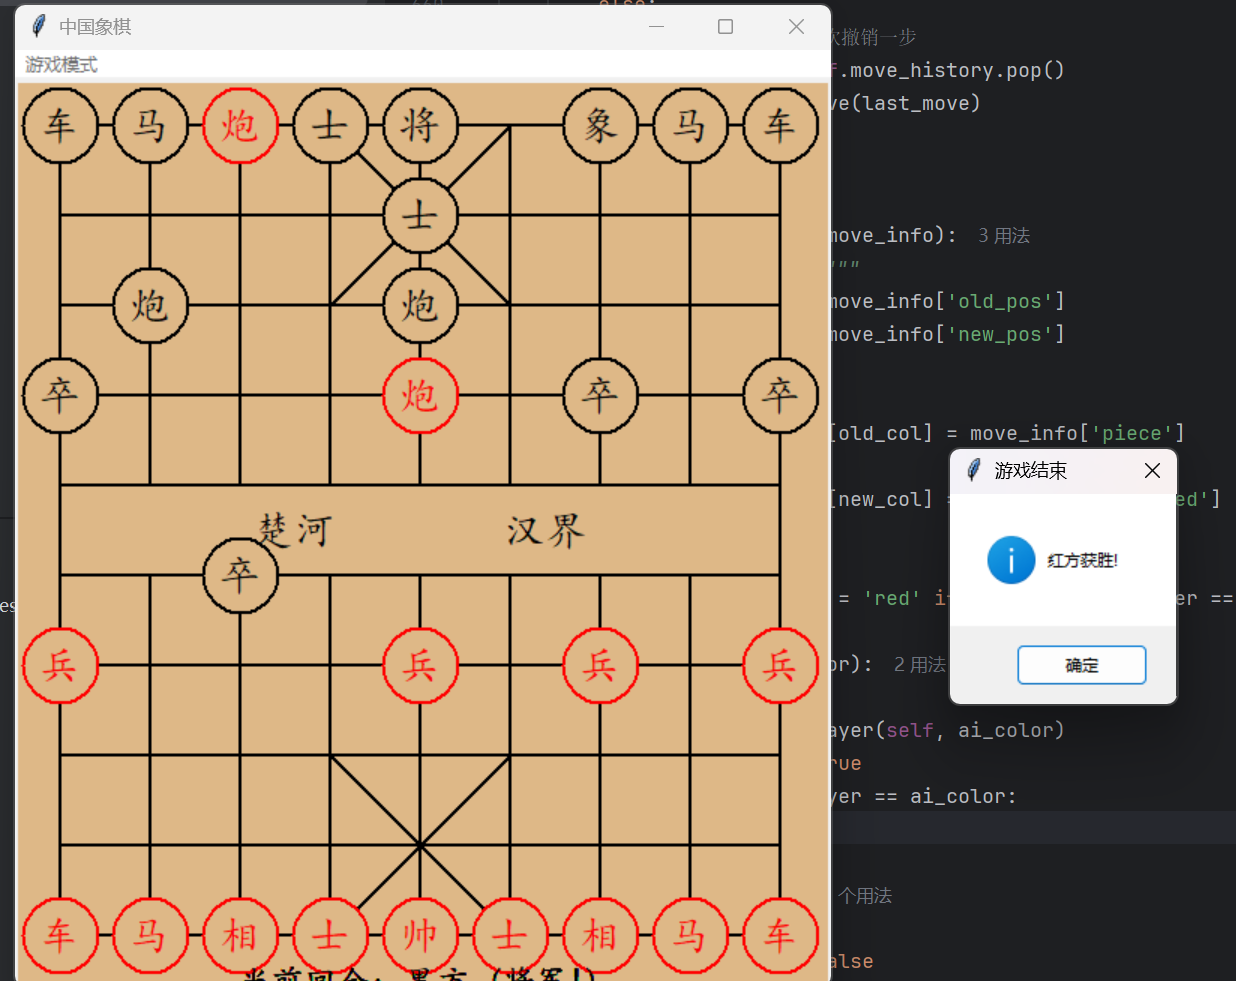Click 'new_pos' string in the code editor
Image resolution: width=1236 pixels, height=981 pixels.
(1000, 334)
